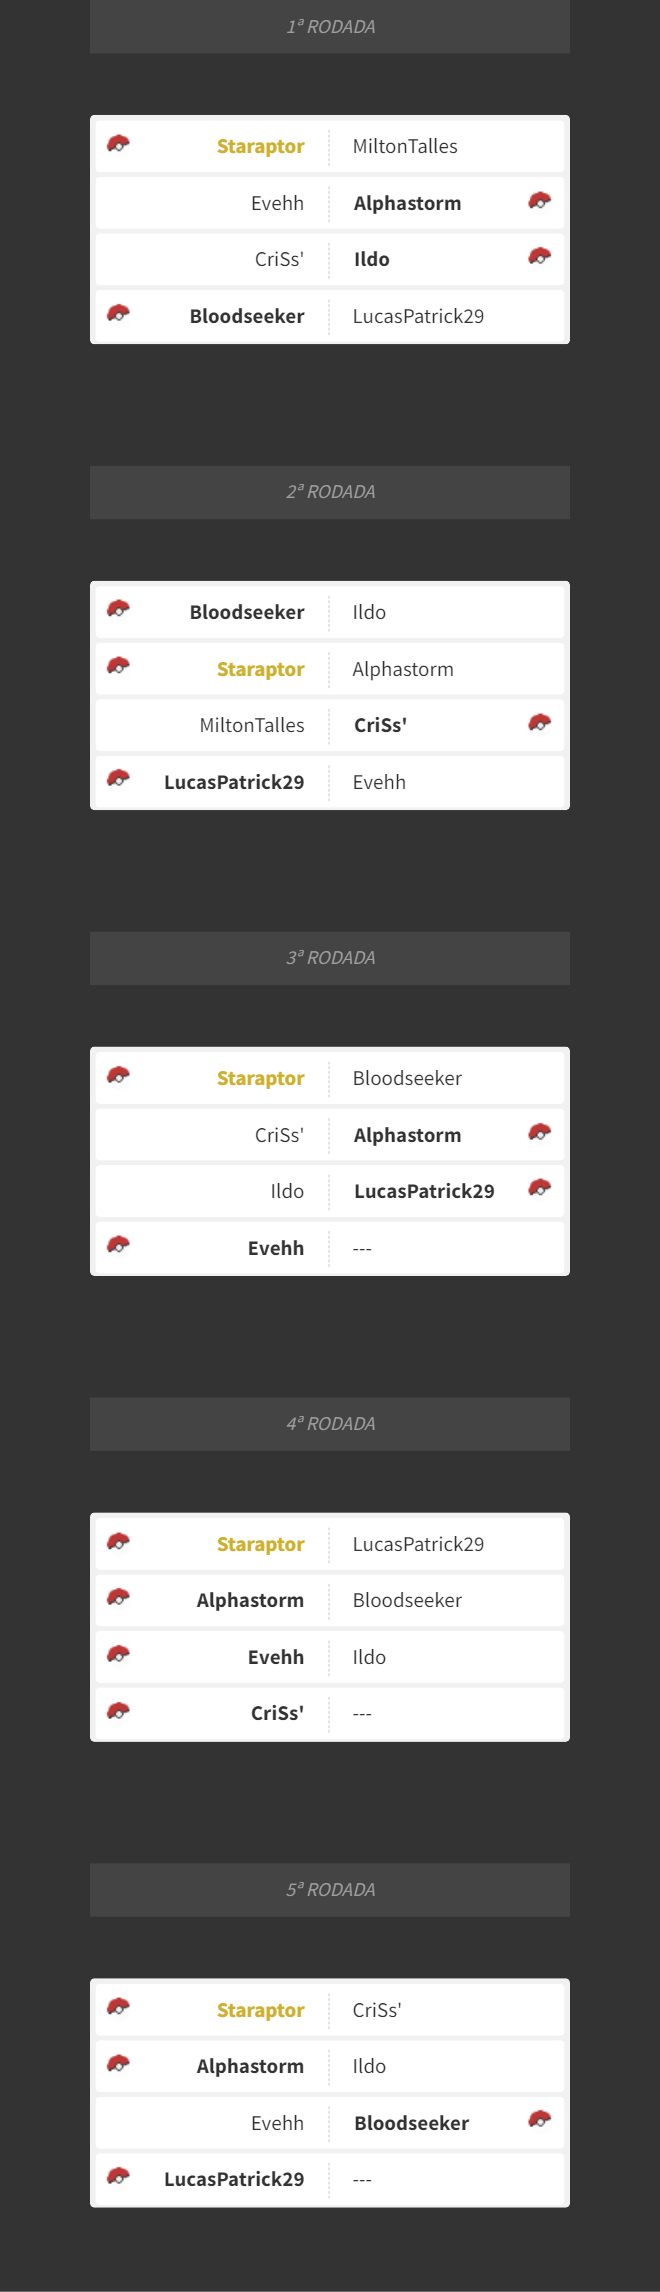Screen dimensions: 660x2292
Task: Click the Pokéball next to Evehh in 4ª Rodada
Action: coord(118,1654)
